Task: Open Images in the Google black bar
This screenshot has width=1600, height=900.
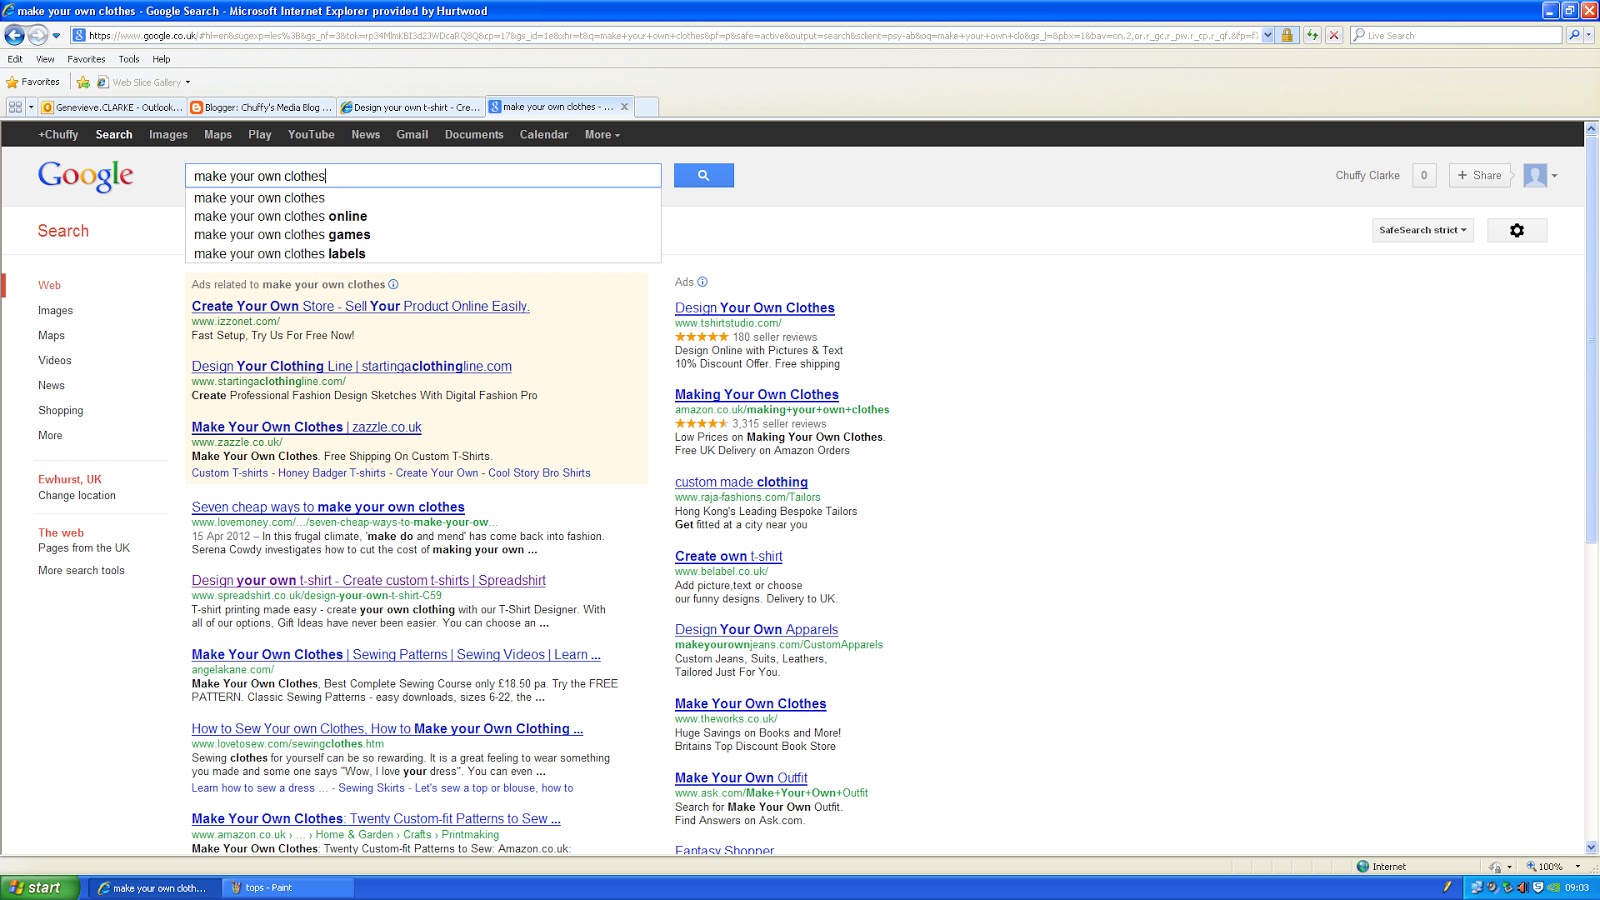Action: click(168, 134)
